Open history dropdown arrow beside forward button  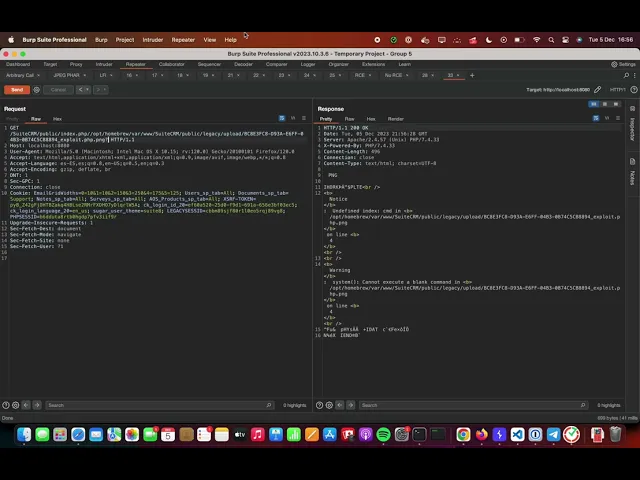(105, 90)
